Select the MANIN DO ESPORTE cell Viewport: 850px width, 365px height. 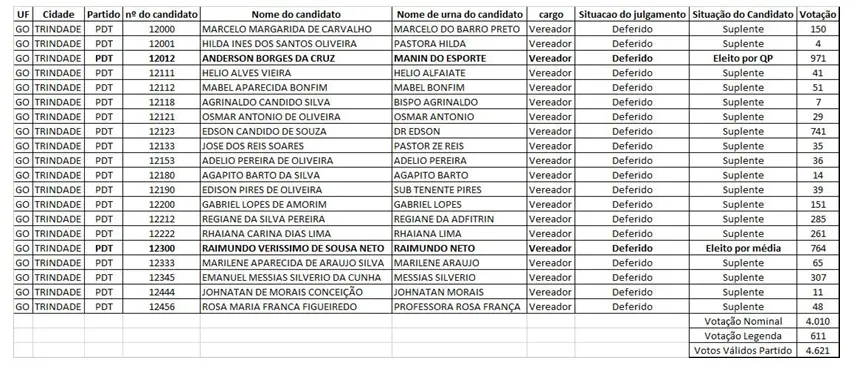459,58
